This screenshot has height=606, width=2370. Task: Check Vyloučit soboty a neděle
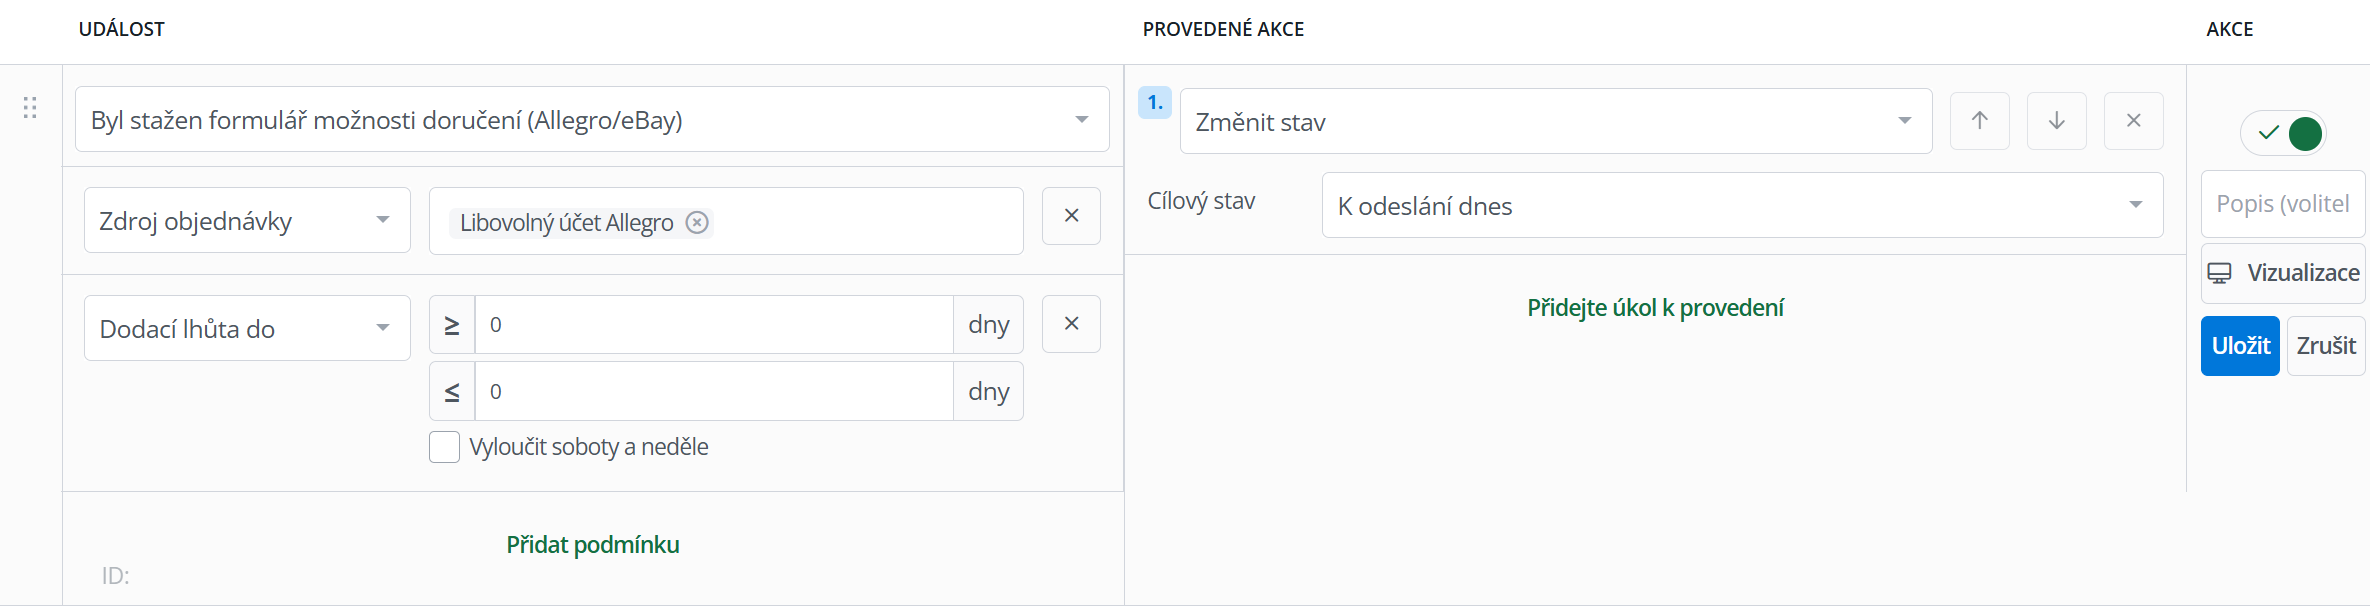coord(444,447)
